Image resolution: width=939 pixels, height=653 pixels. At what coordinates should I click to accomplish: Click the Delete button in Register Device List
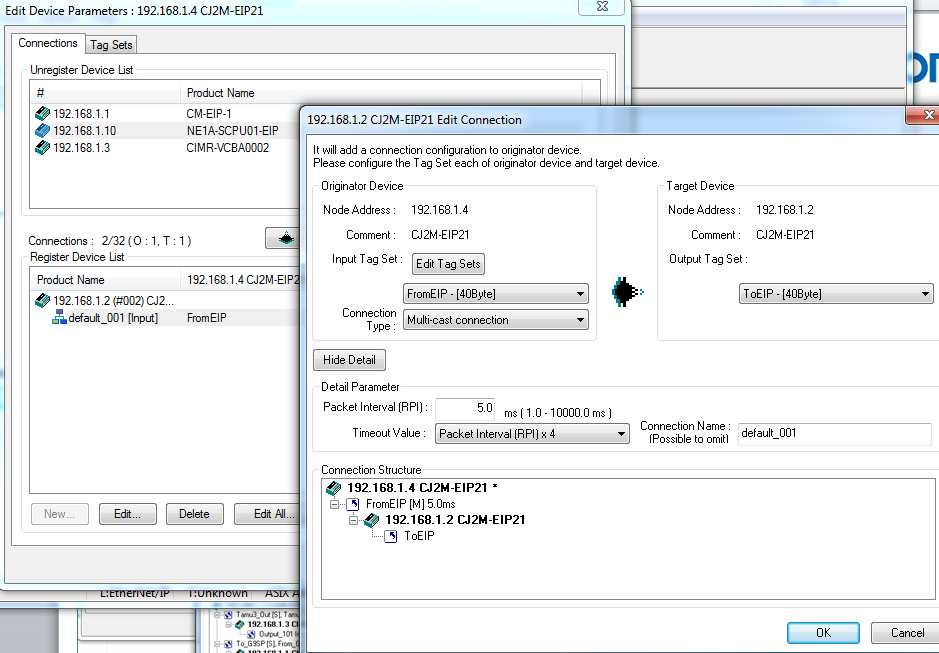194,514
